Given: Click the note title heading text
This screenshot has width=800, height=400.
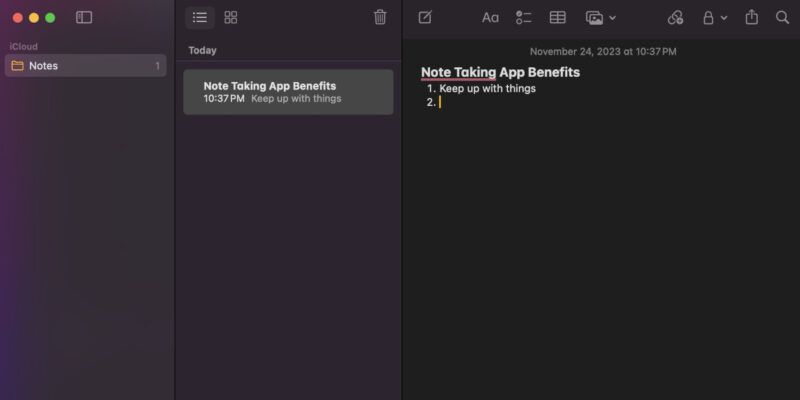Looking at the screenshot, I should (501, 72).
